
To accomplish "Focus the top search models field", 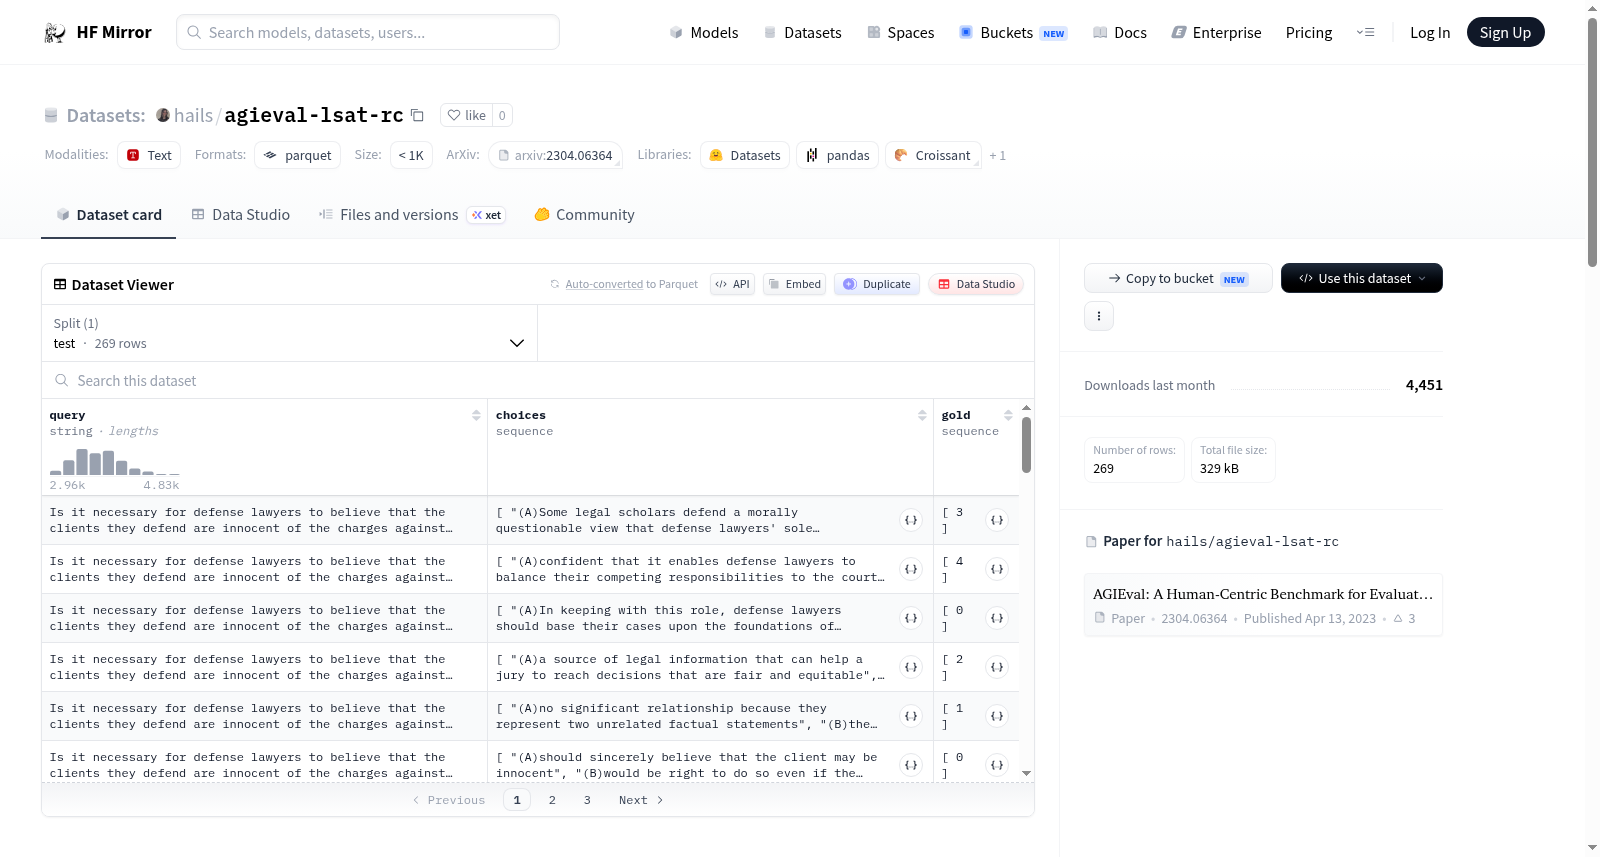I will click(368, 32).
